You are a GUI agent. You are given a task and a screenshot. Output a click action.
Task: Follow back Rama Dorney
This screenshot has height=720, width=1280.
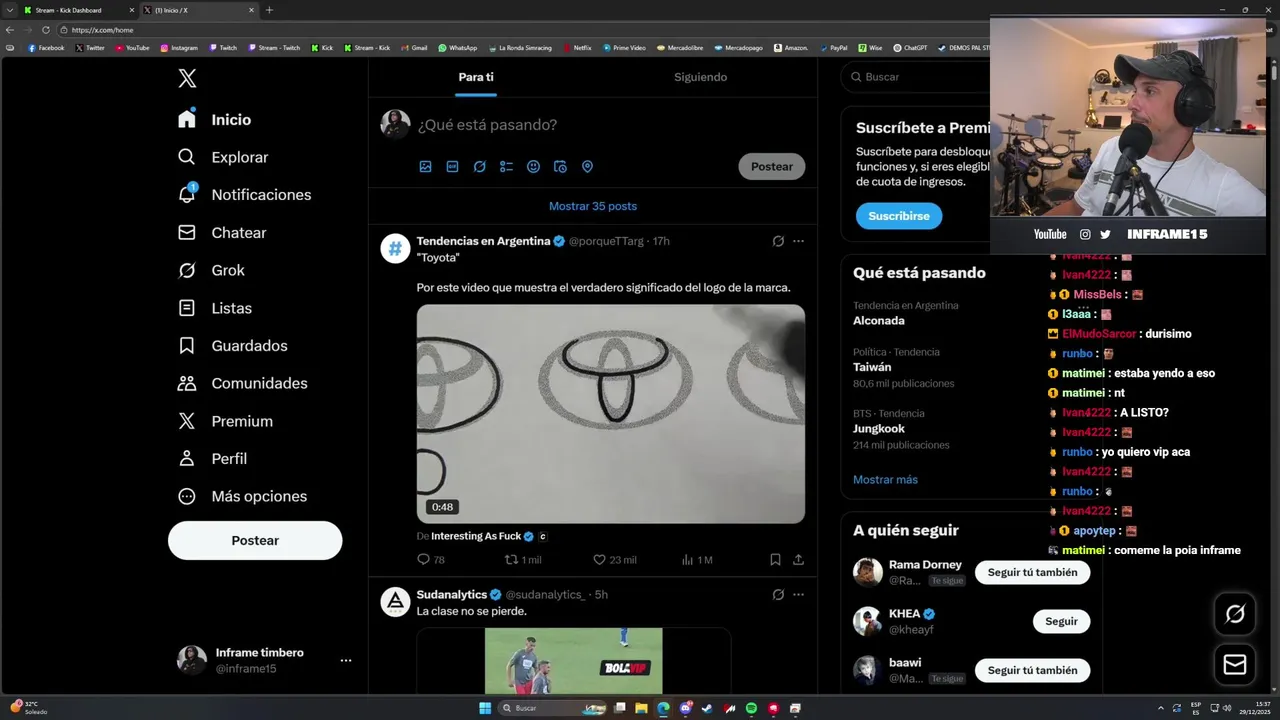1032,573
